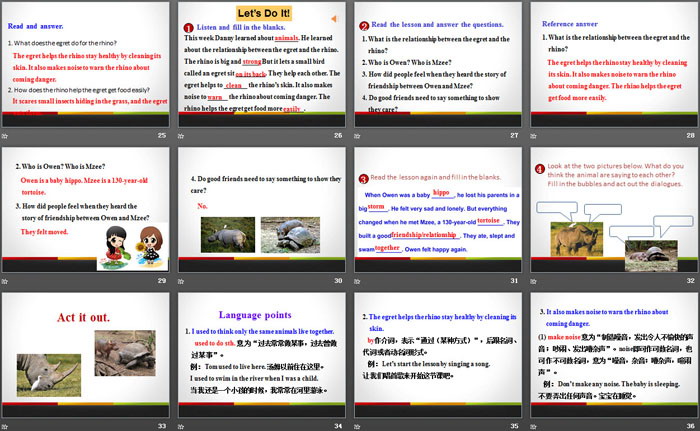The height and width of the screenshot is (431, 700).
Task: Select the 'Who is Owen? Who is Mzee?' slide
Action: click(x=86, y=210)
